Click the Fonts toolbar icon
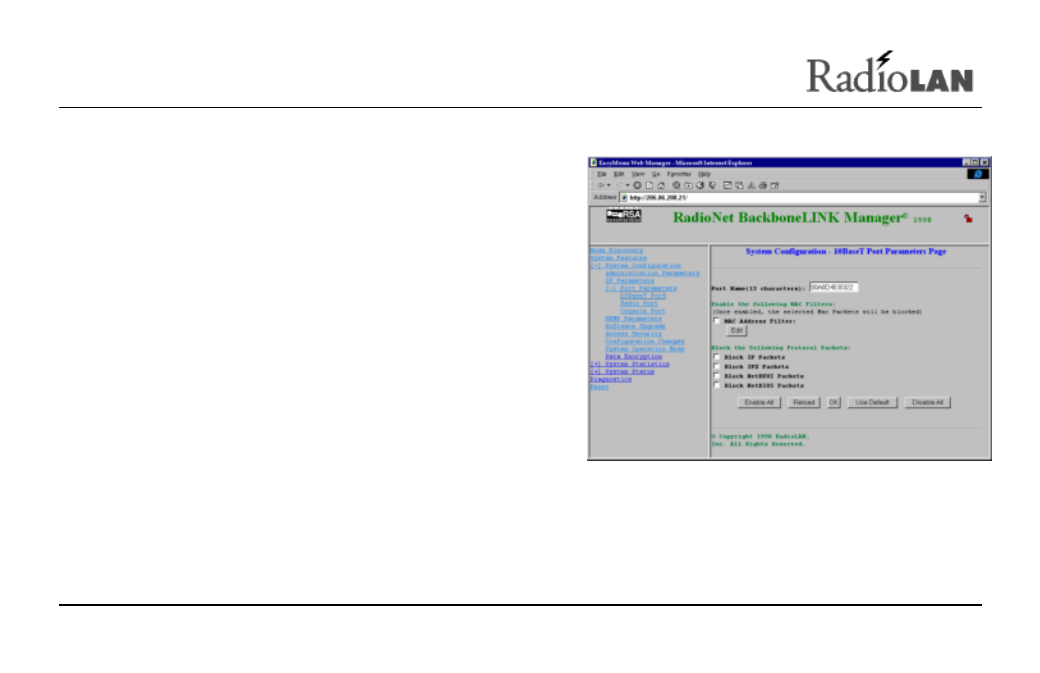Screen dimensions: 1040x673 [x=751, y=186]
